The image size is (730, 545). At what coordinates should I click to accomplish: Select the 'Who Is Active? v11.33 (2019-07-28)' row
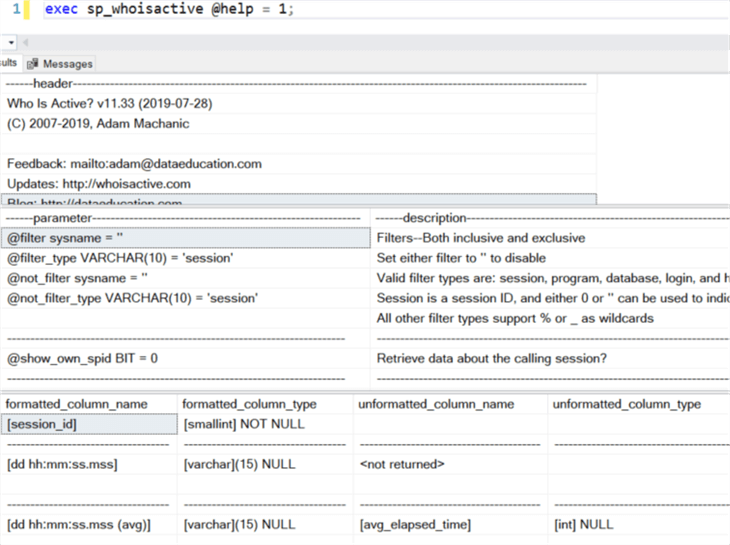299,103
